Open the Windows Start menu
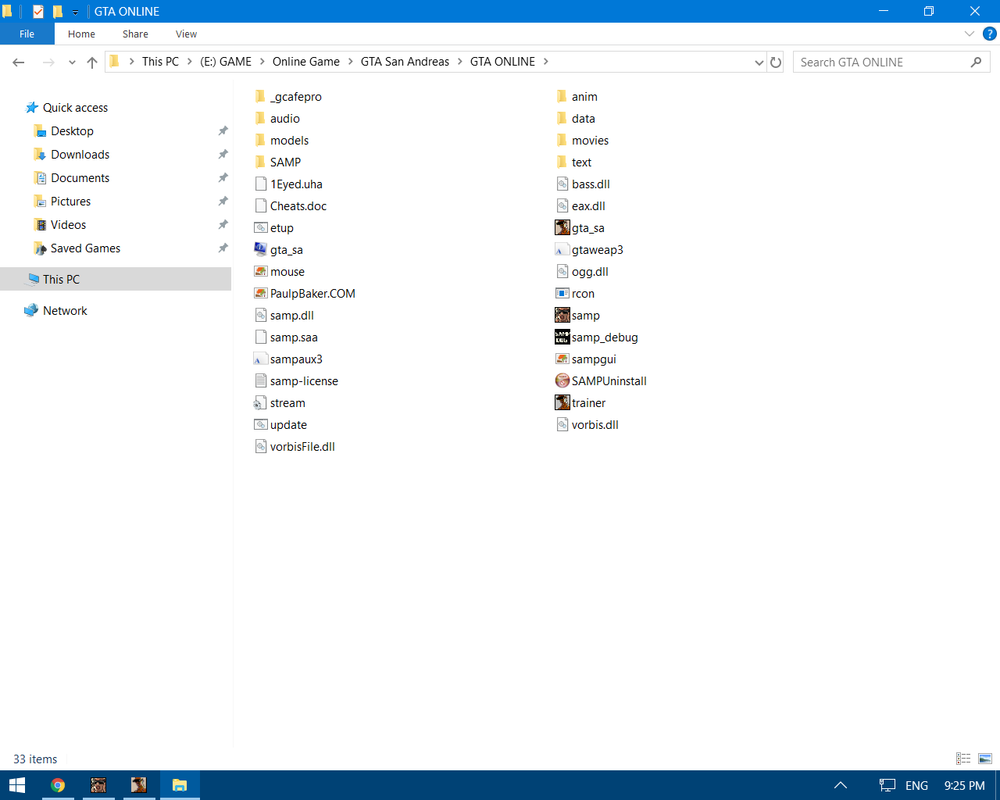The height and width of the screenshot is (800, 1000). tap(17, 785)
